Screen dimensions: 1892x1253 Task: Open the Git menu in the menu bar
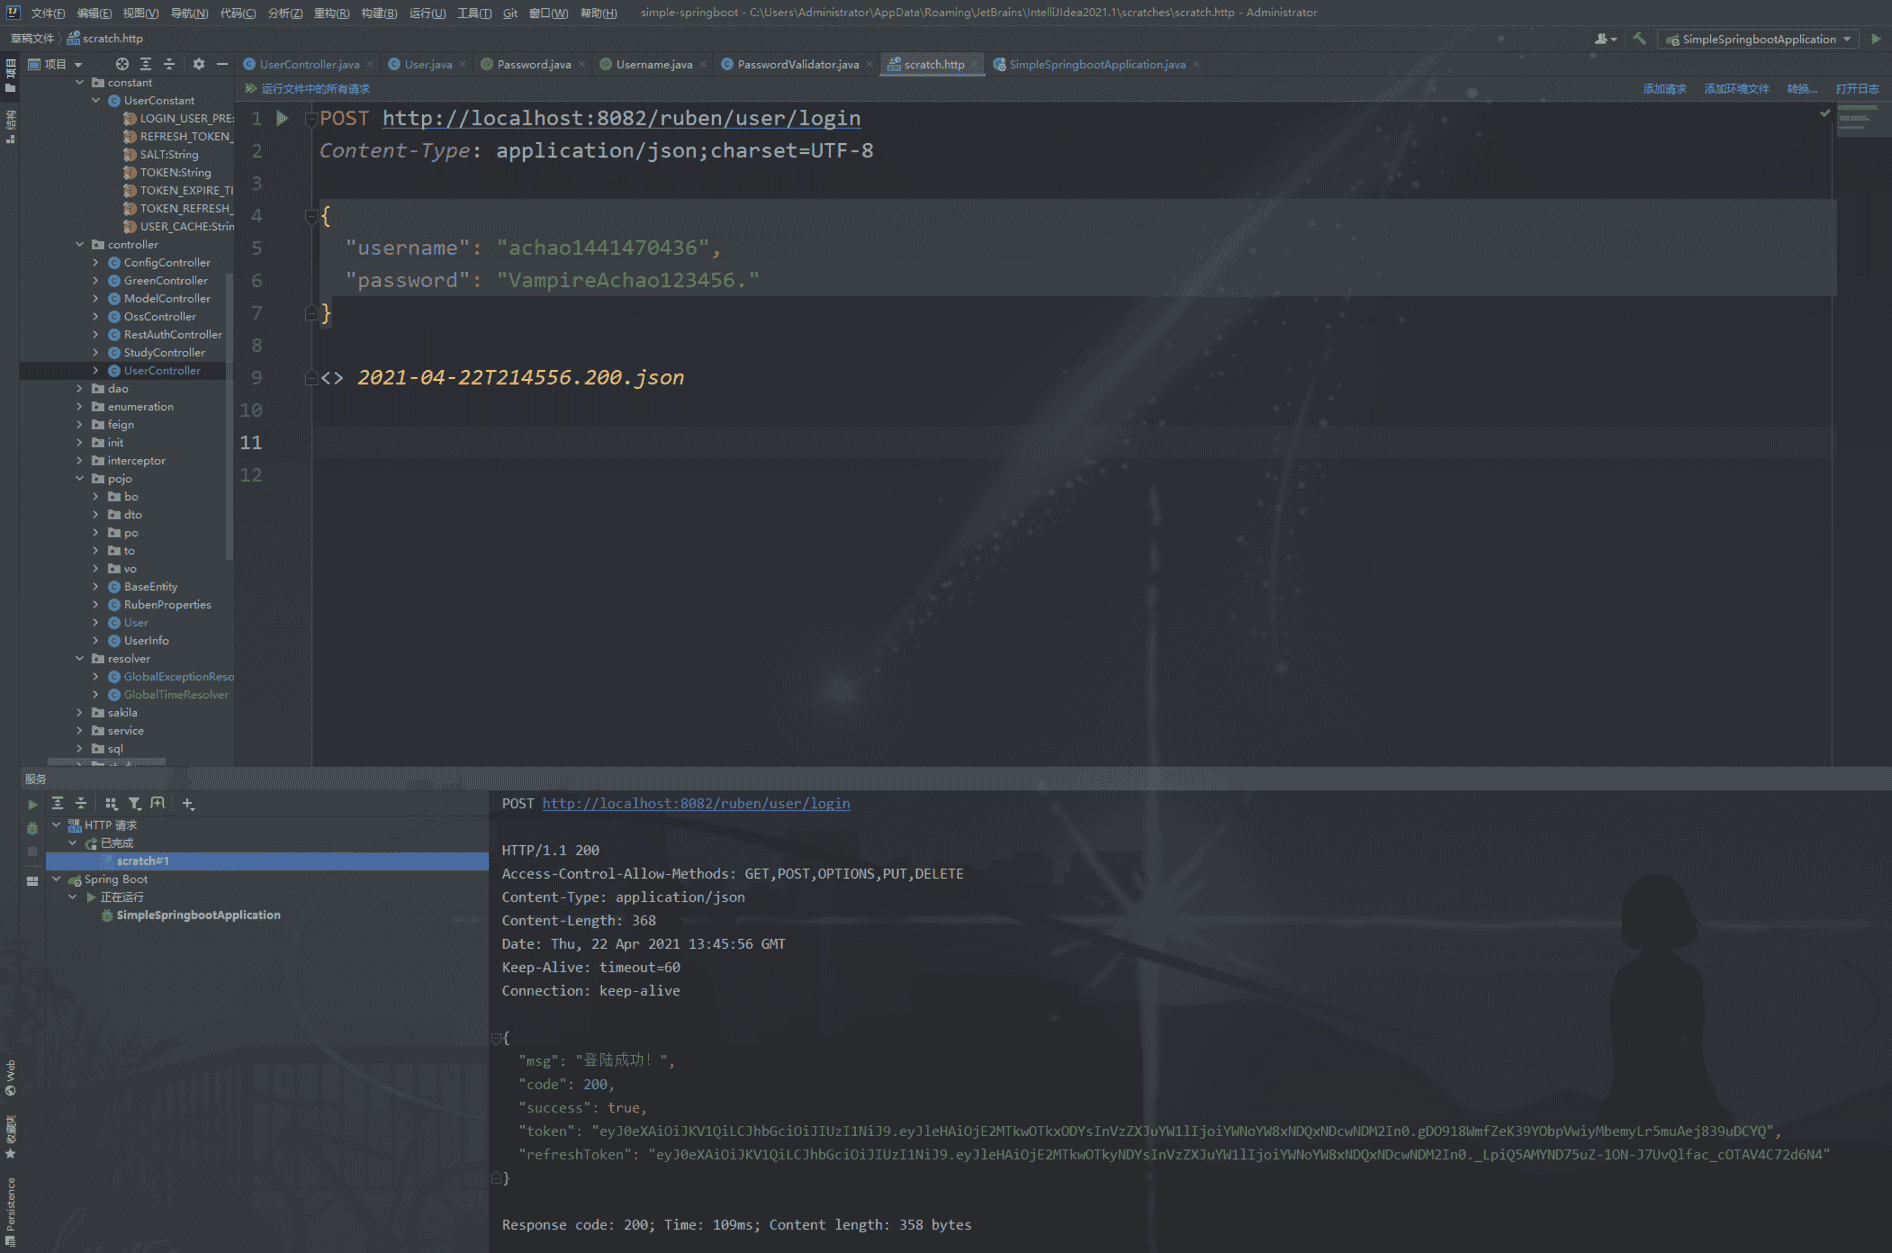coord(510,13)
